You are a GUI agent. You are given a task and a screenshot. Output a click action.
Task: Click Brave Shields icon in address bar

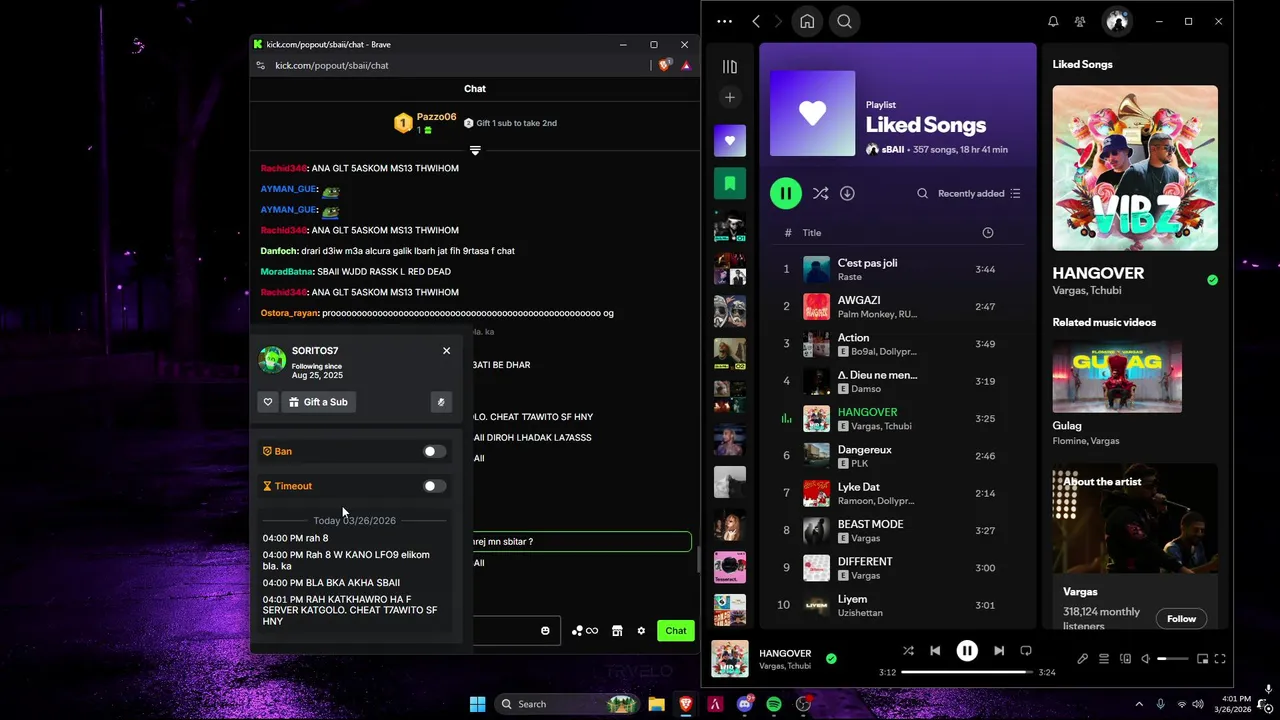pos(665,65)
